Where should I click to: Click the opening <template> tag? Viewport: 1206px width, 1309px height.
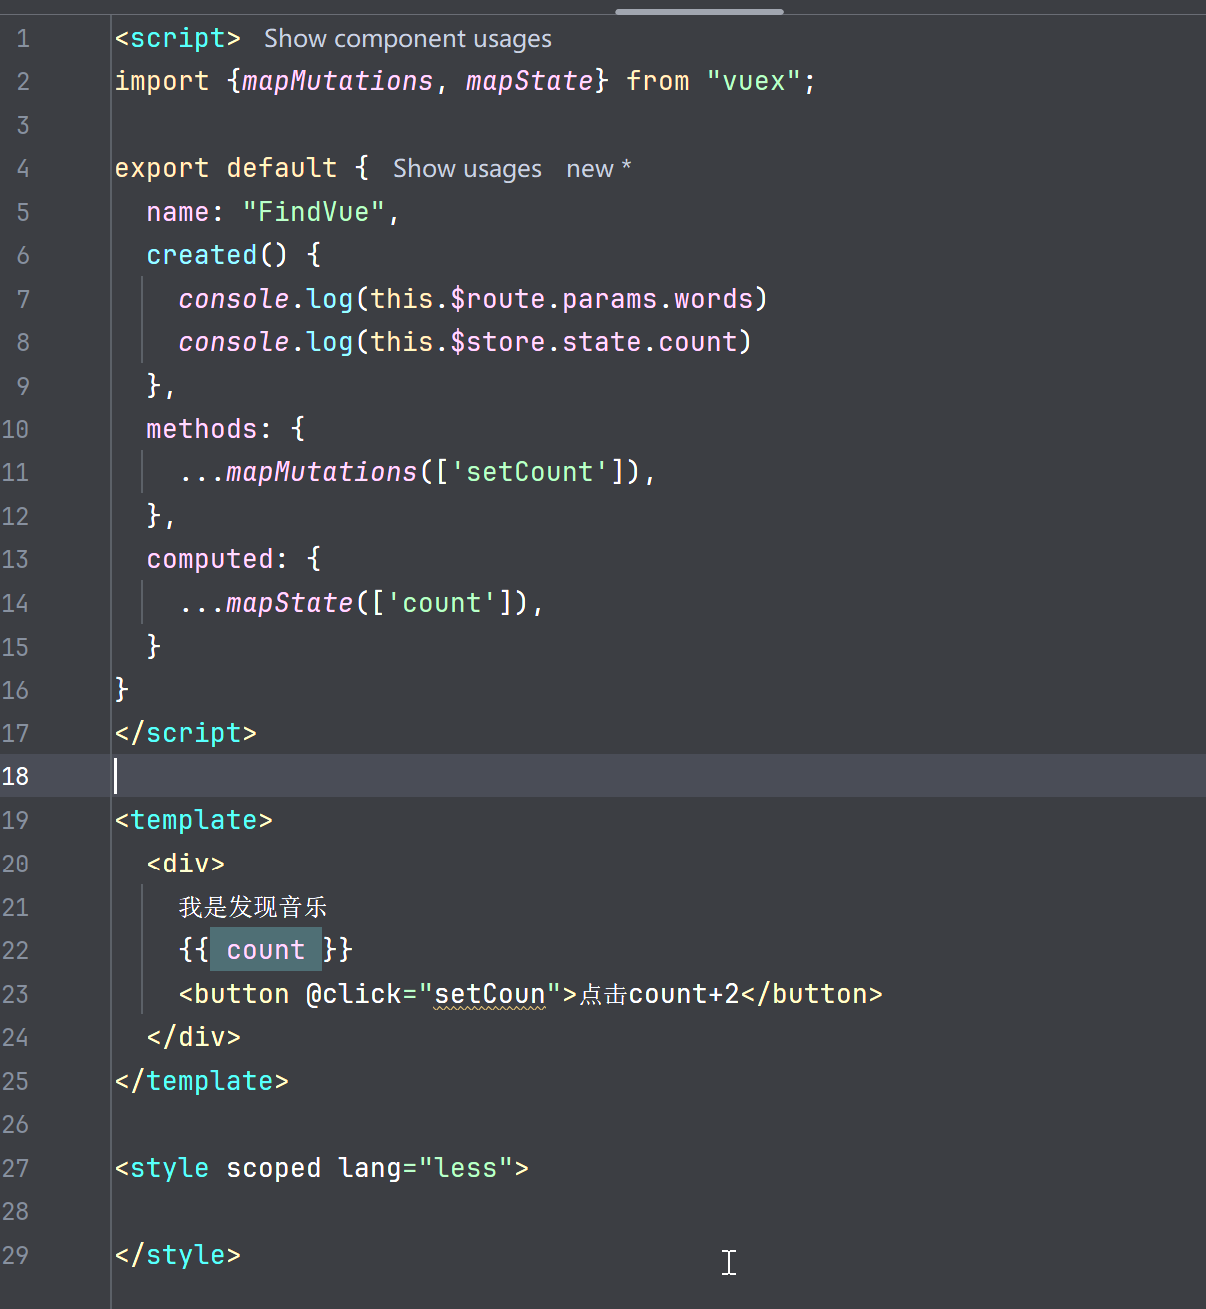[x=194, y=820]
